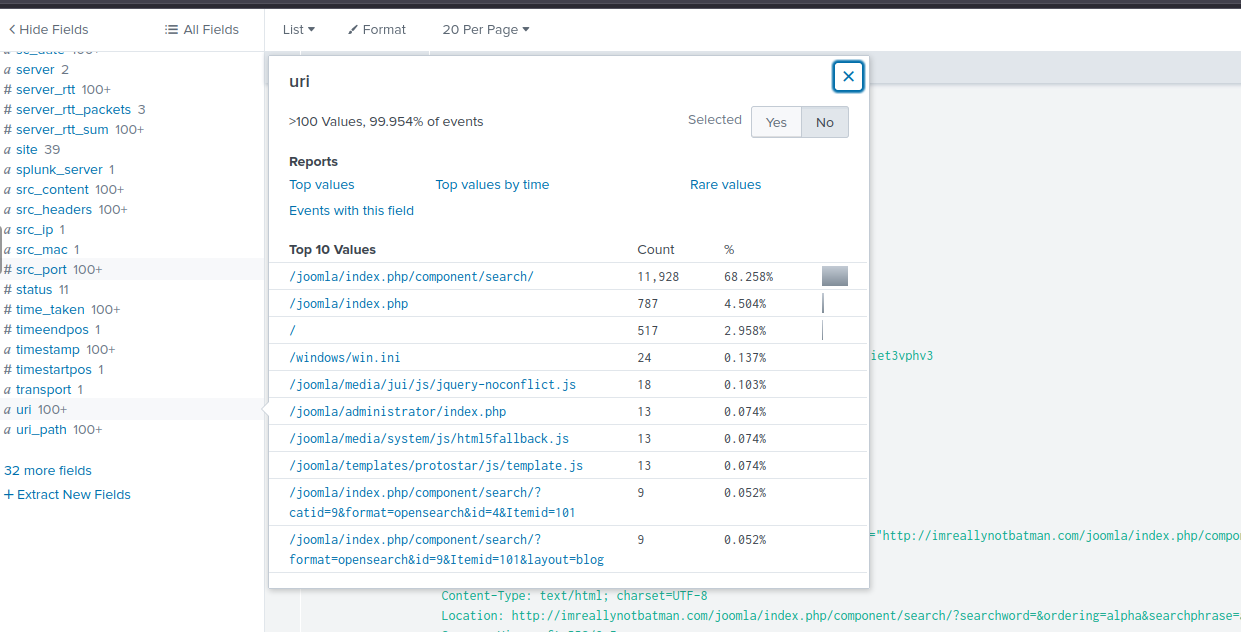Screen dimensions: 1241x632
Task: Open the splunk_server field
Action: pyautogui.click(x=59, y=170)
